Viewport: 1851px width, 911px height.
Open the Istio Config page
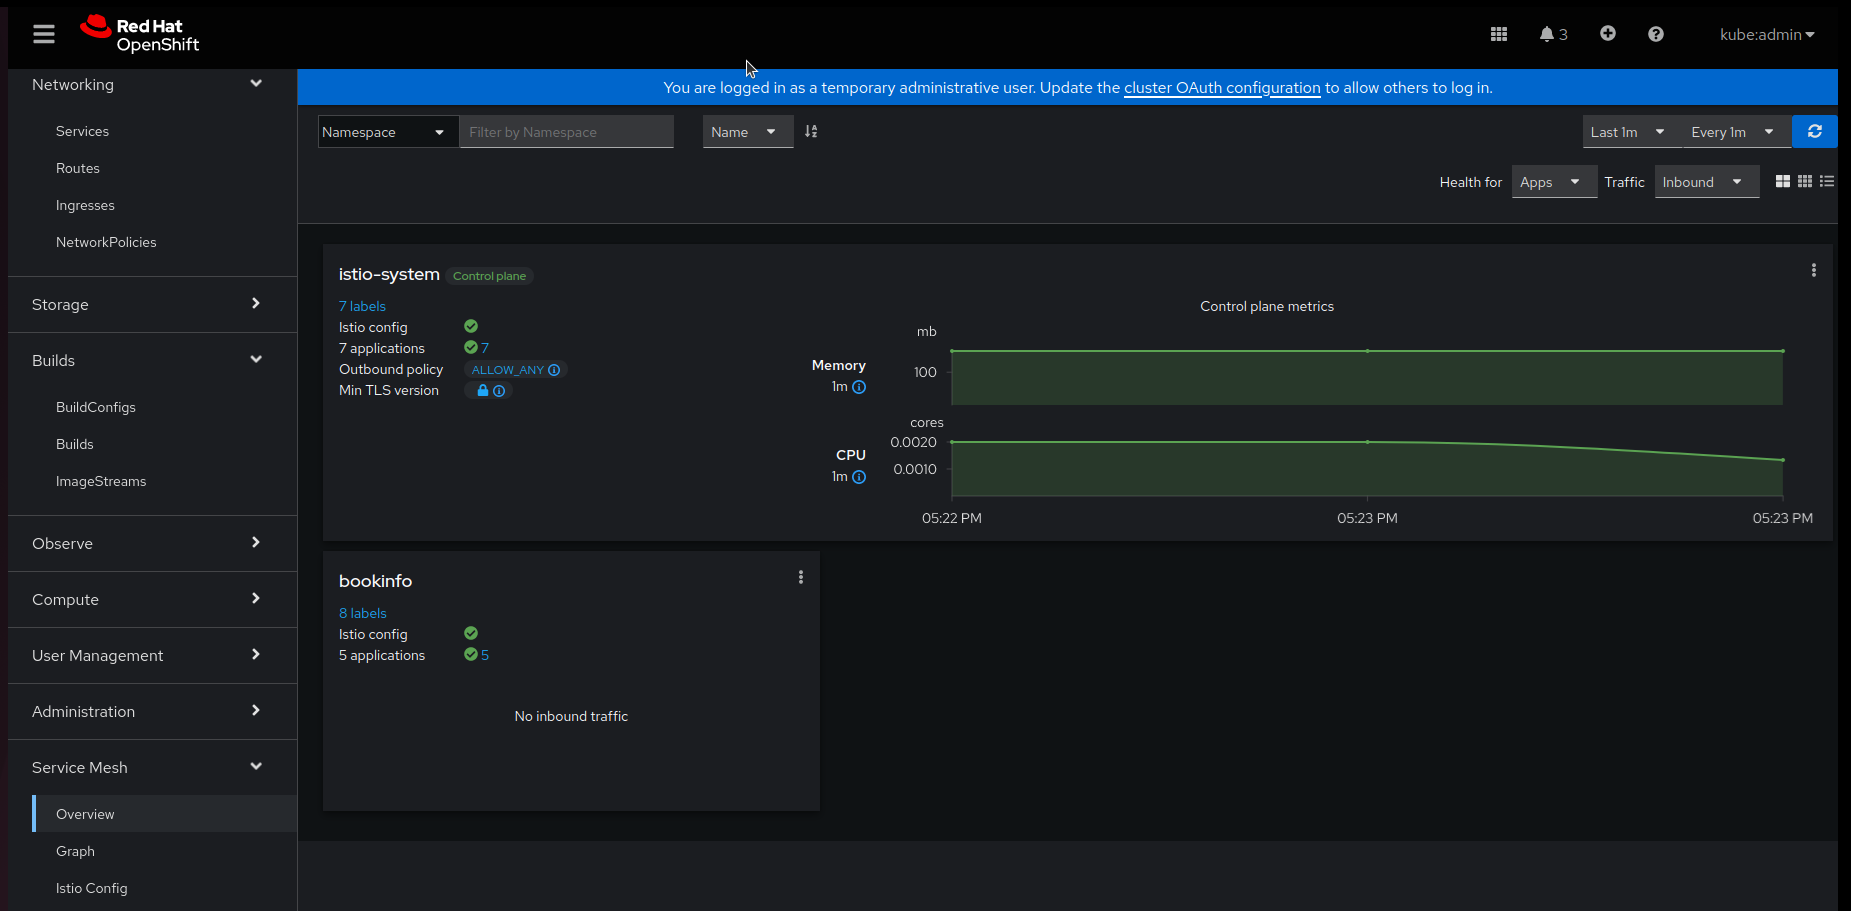click(92, 888)
